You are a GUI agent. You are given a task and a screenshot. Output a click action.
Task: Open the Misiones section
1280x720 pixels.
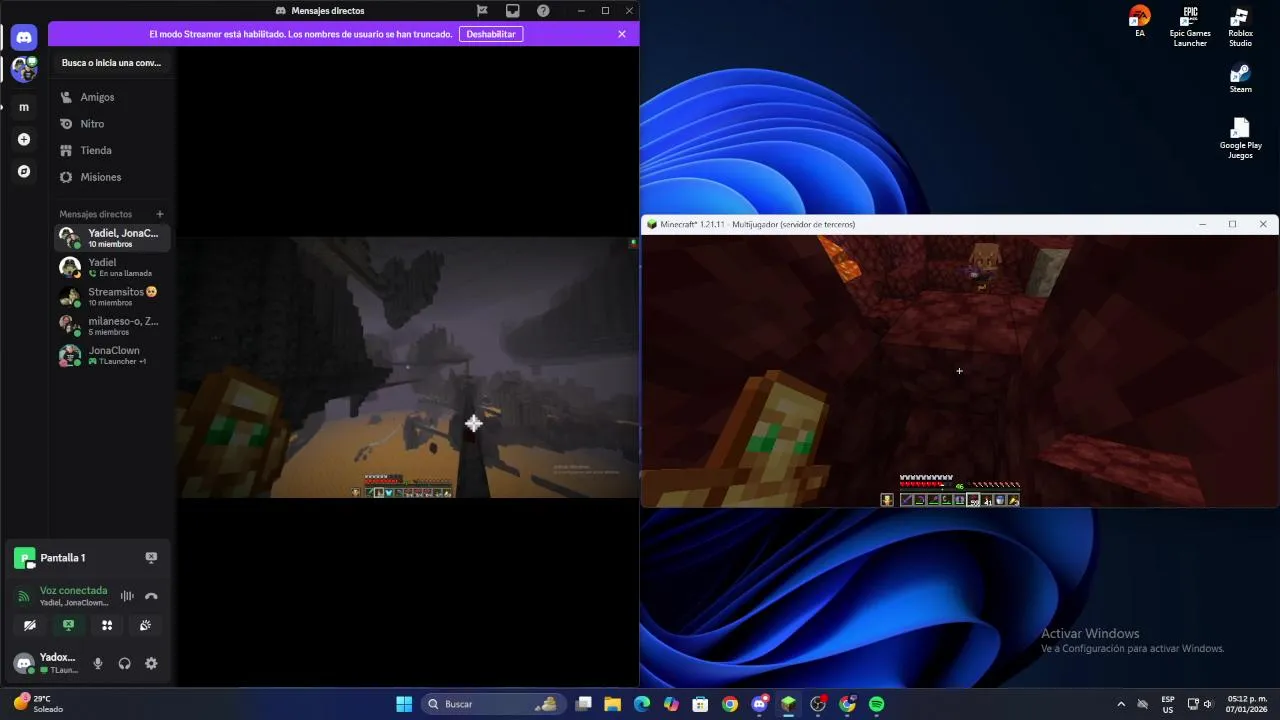(x=112, y=177)
